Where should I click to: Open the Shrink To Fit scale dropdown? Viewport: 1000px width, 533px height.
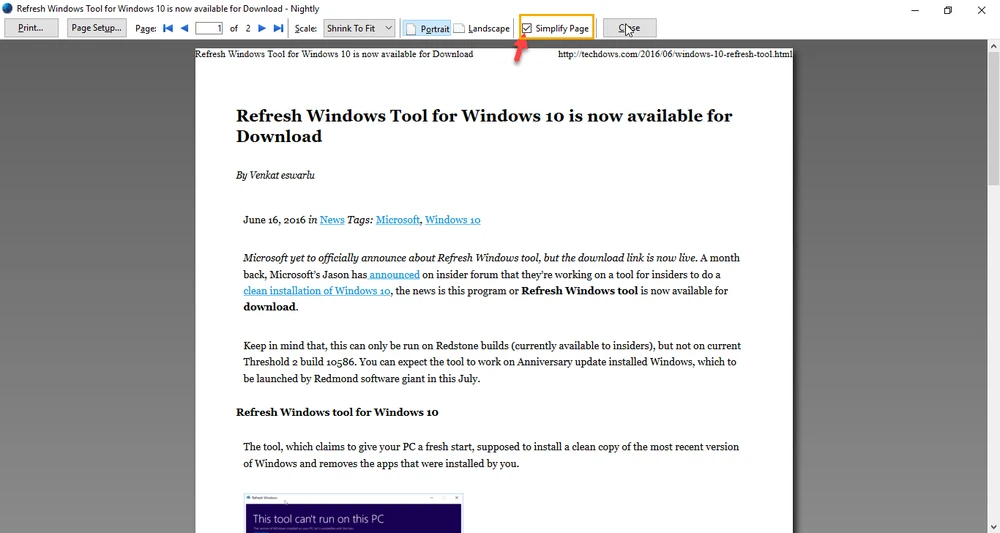pos(359,28)
